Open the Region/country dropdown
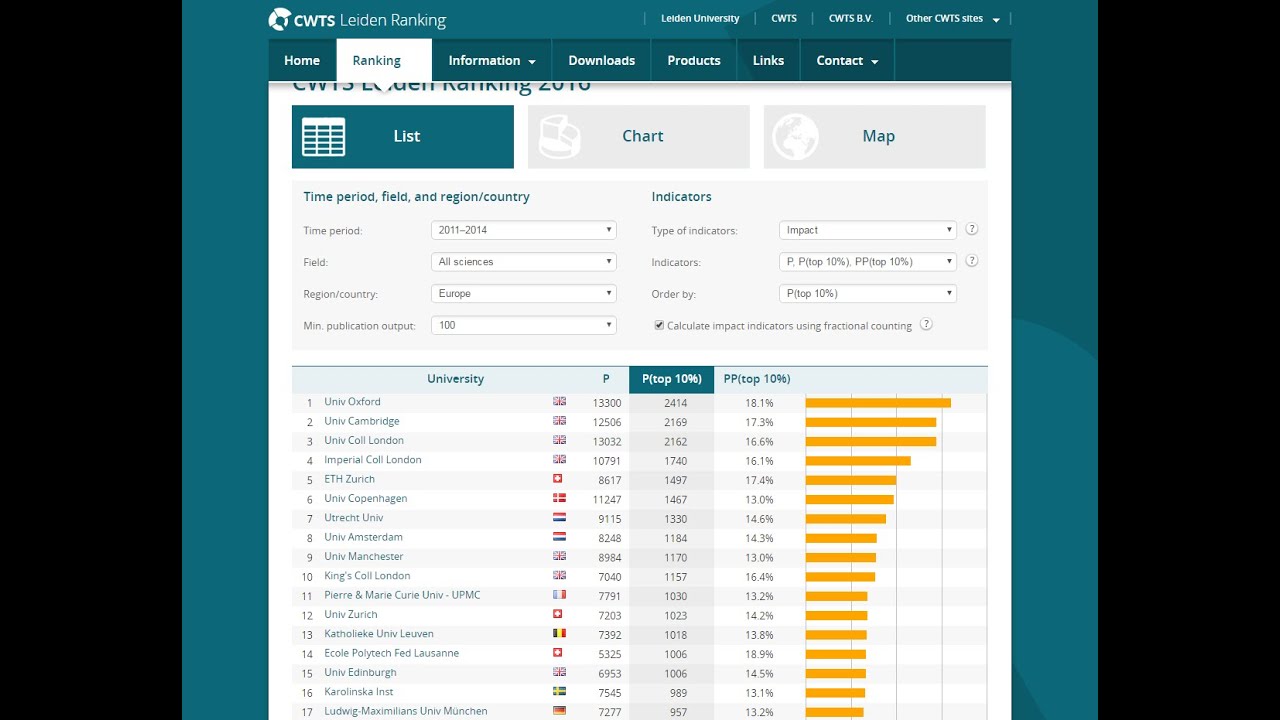The height and width of the screenshot is (720, 1280). pyautogui.click(x=524, y=294)
